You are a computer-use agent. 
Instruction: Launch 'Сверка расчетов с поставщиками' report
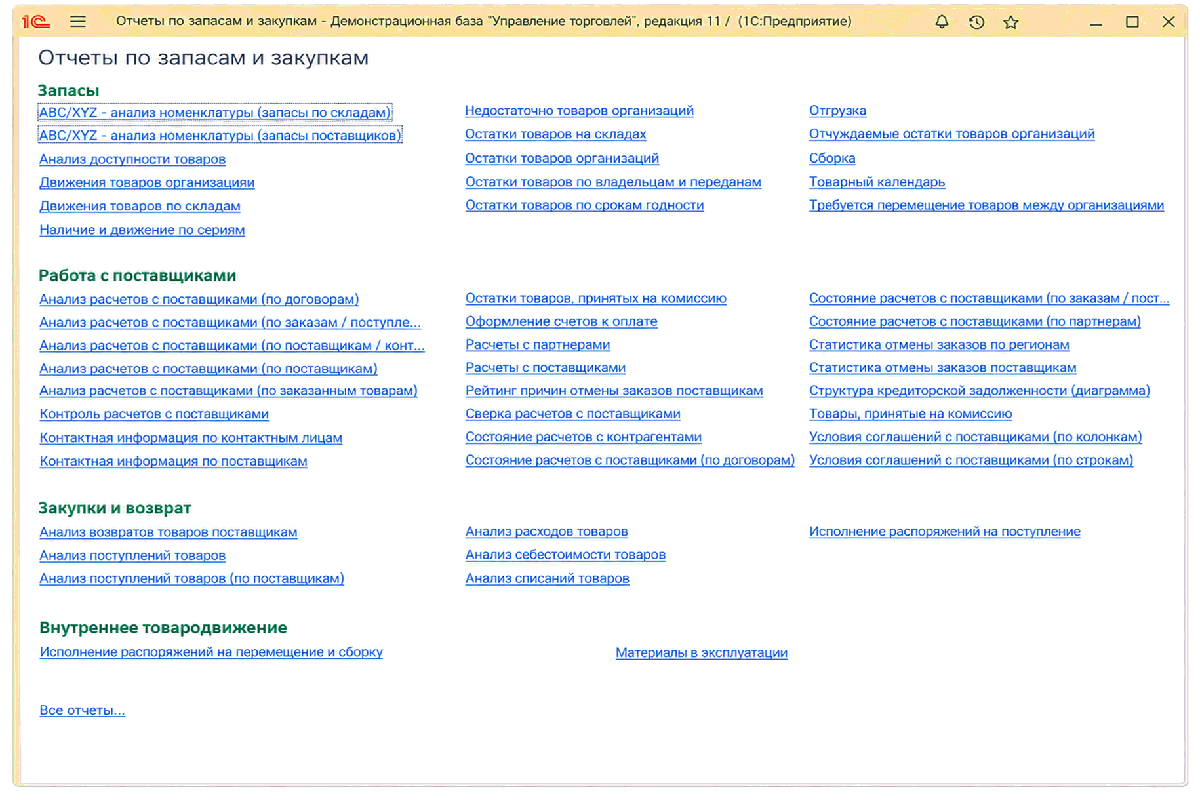(x=573, y=414)
